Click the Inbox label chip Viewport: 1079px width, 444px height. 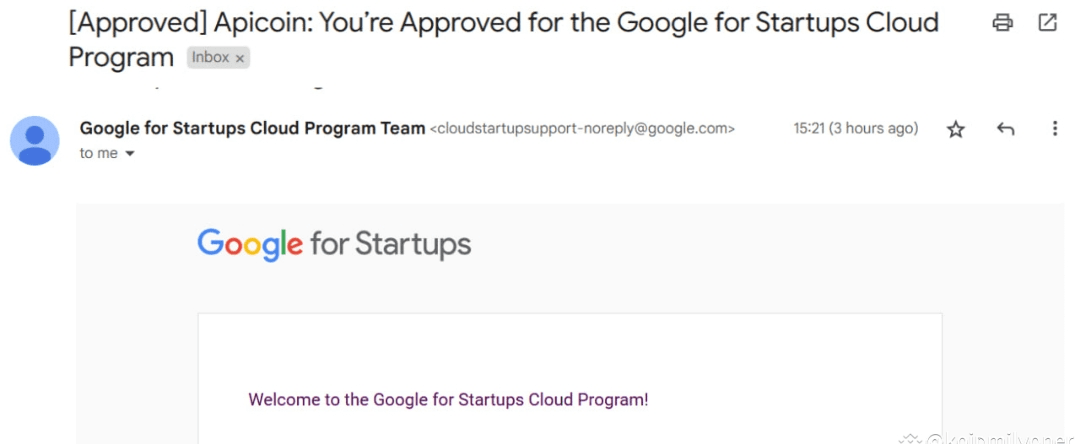210,58
